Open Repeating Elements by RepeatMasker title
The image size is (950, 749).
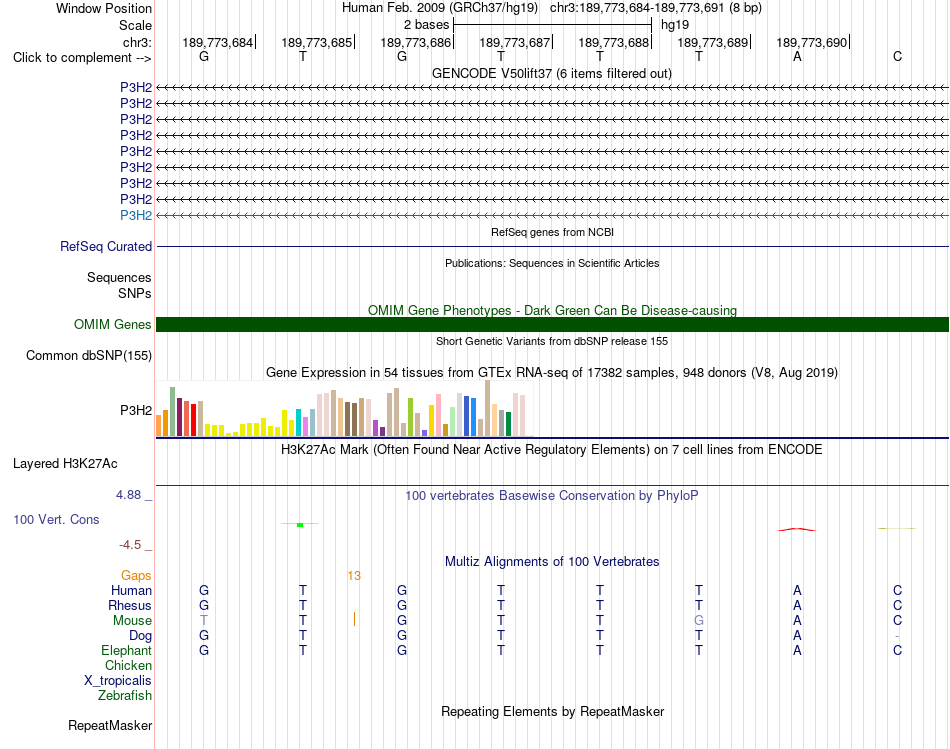pyautogui.click(x=552, y=711)
